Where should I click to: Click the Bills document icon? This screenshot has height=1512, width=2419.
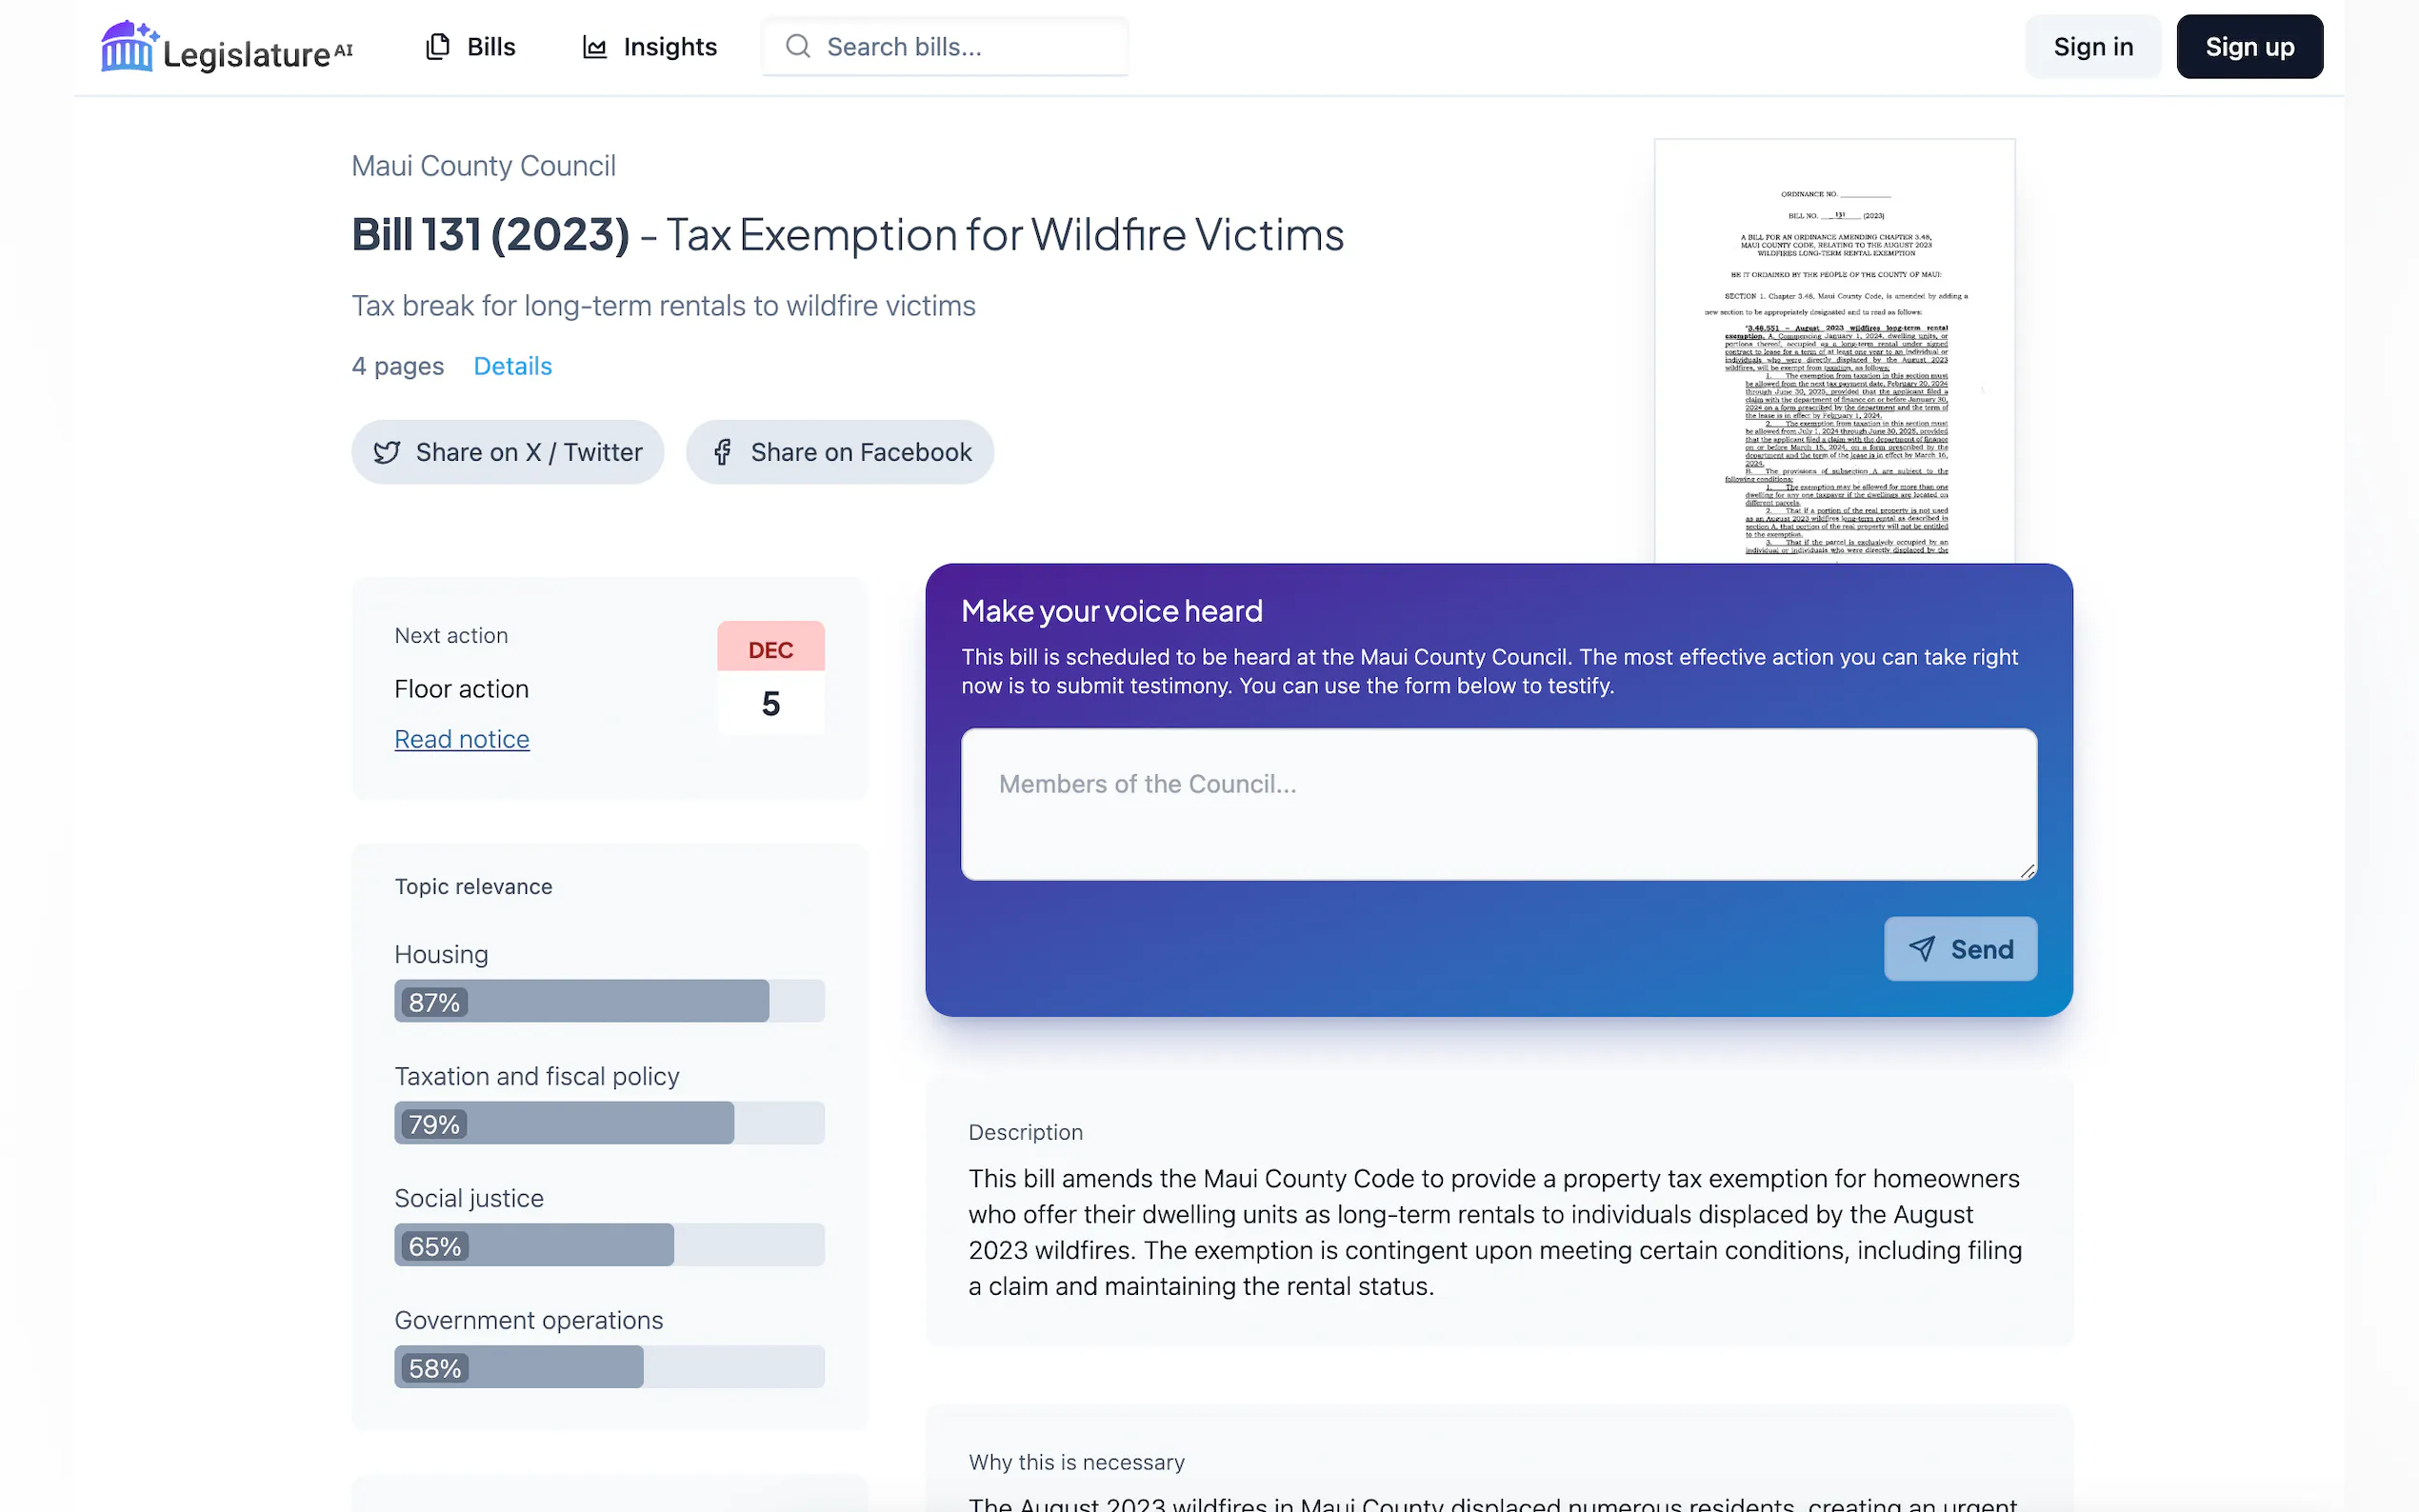point(437,47)
